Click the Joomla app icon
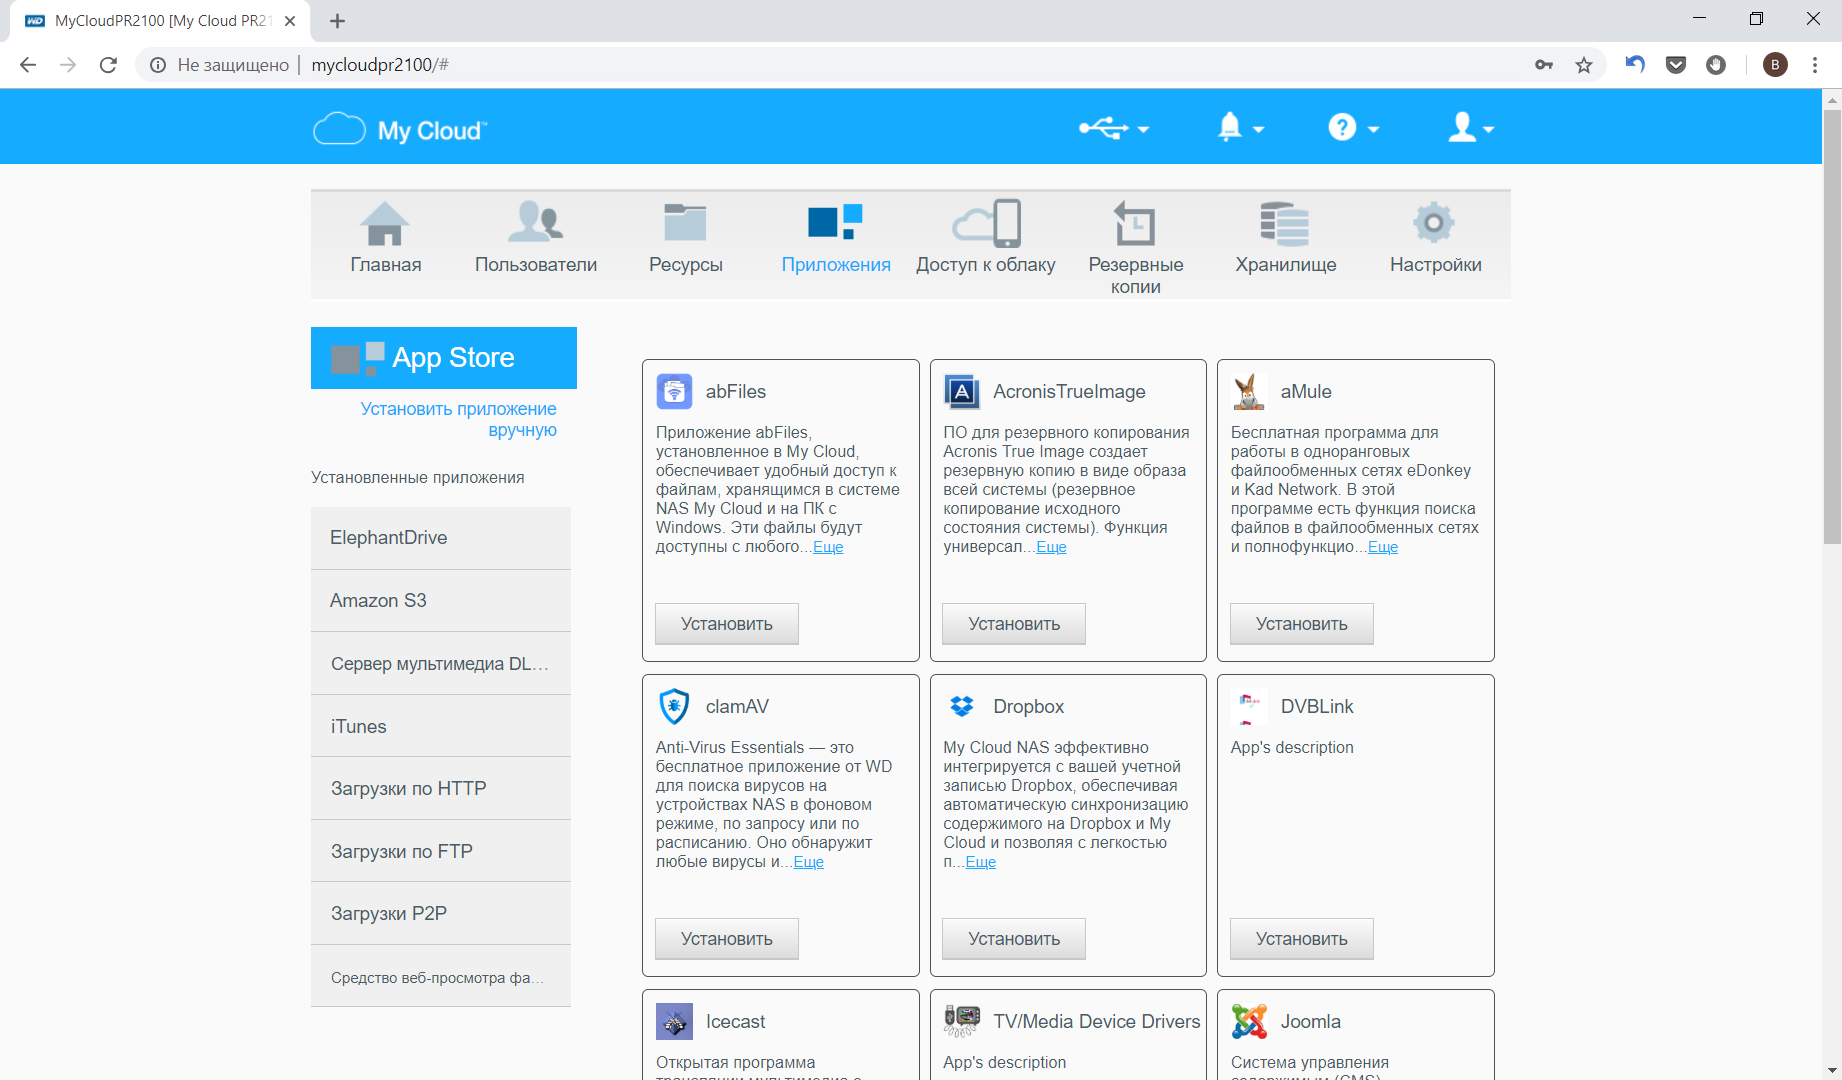Image resolution: width=1842 pixels, height=1080 pixels. [x=1249, y=1021]
